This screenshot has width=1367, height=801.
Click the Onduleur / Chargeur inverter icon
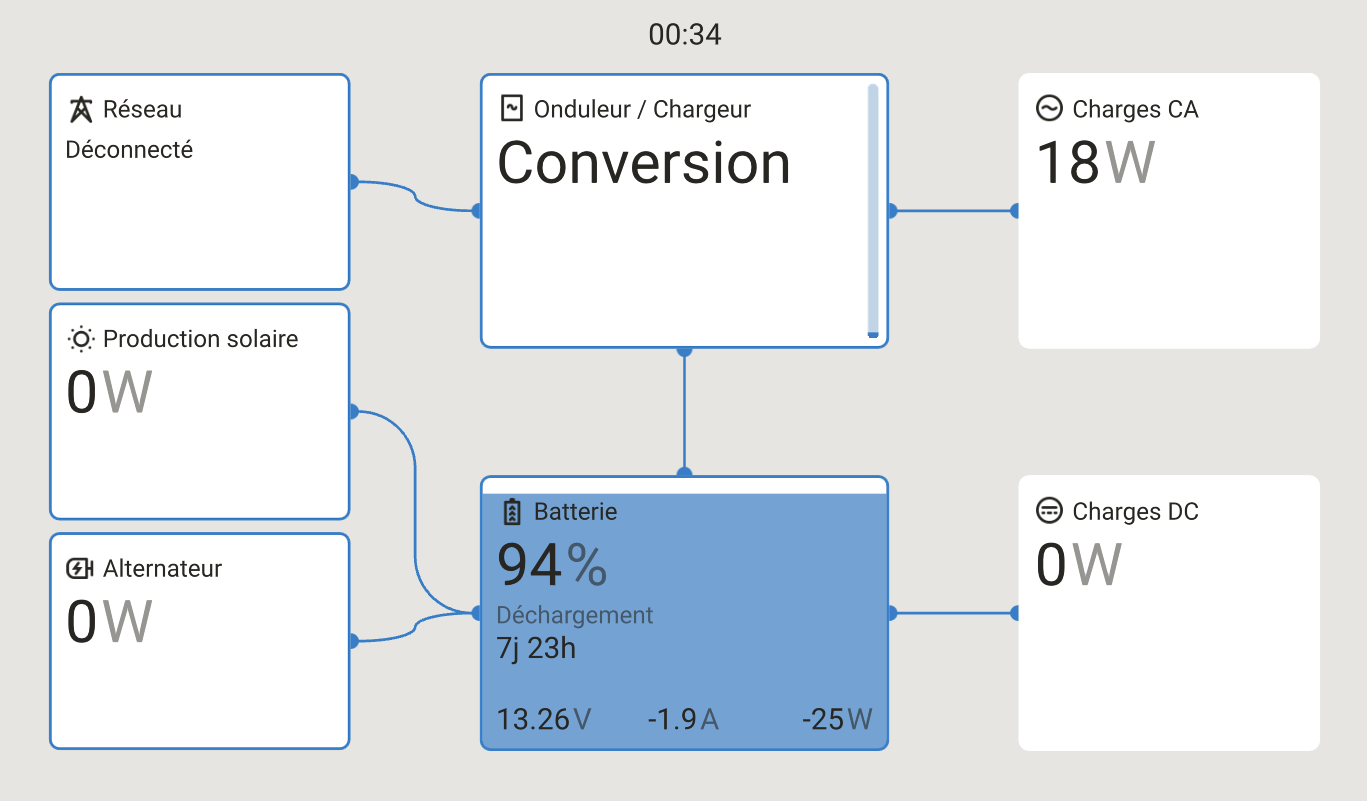click(x=511, y=108)
